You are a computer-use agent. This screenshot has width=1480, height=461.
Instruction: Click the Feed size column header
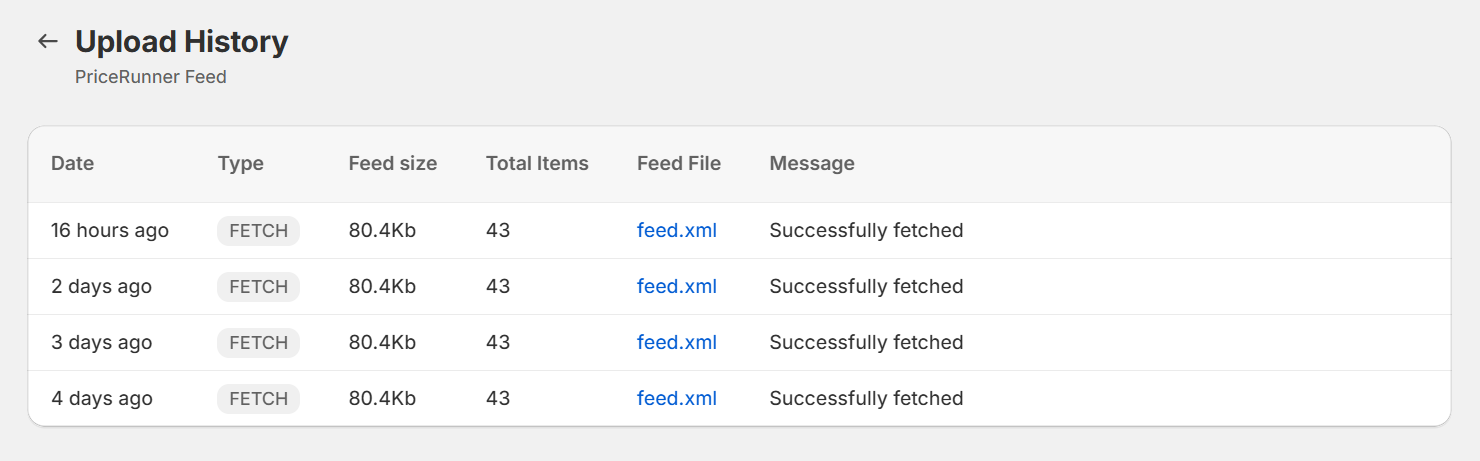(393, 163)
